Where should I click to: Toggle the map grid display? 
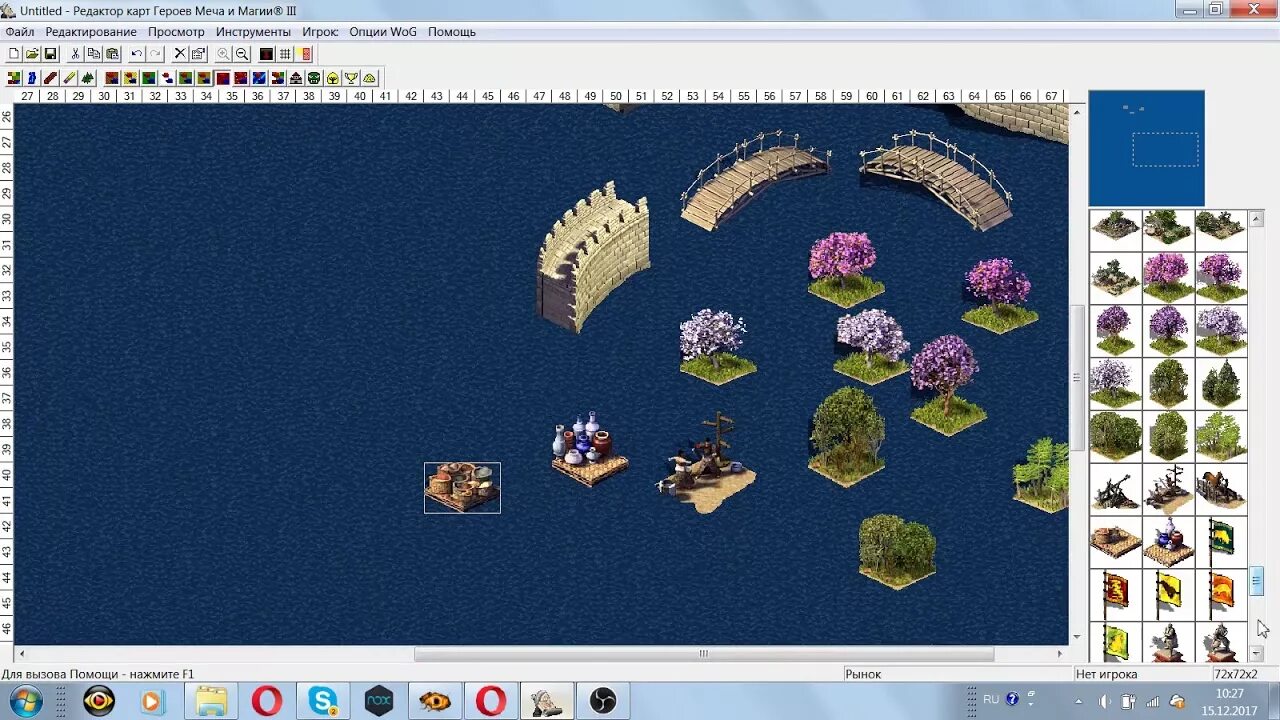click(285, 54)
